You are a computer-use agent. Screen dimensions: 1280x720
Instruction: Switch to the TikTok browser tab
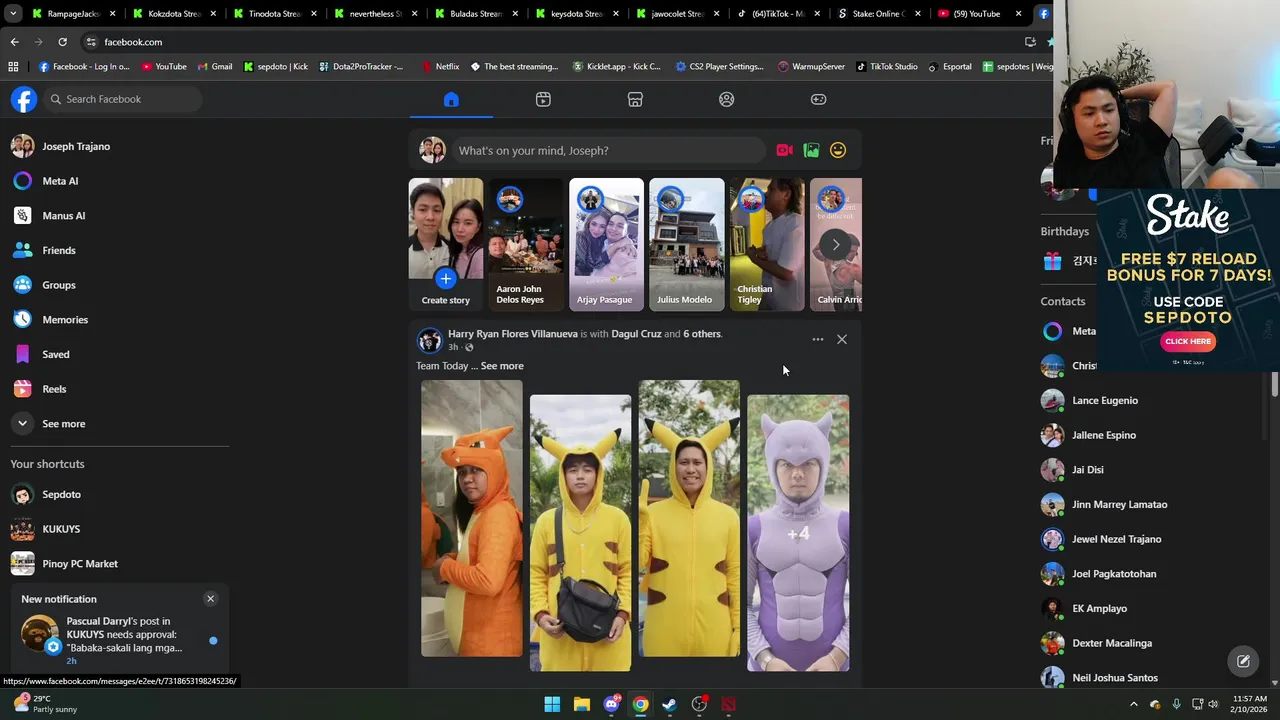pyautogui.click(x=776, y=14)
